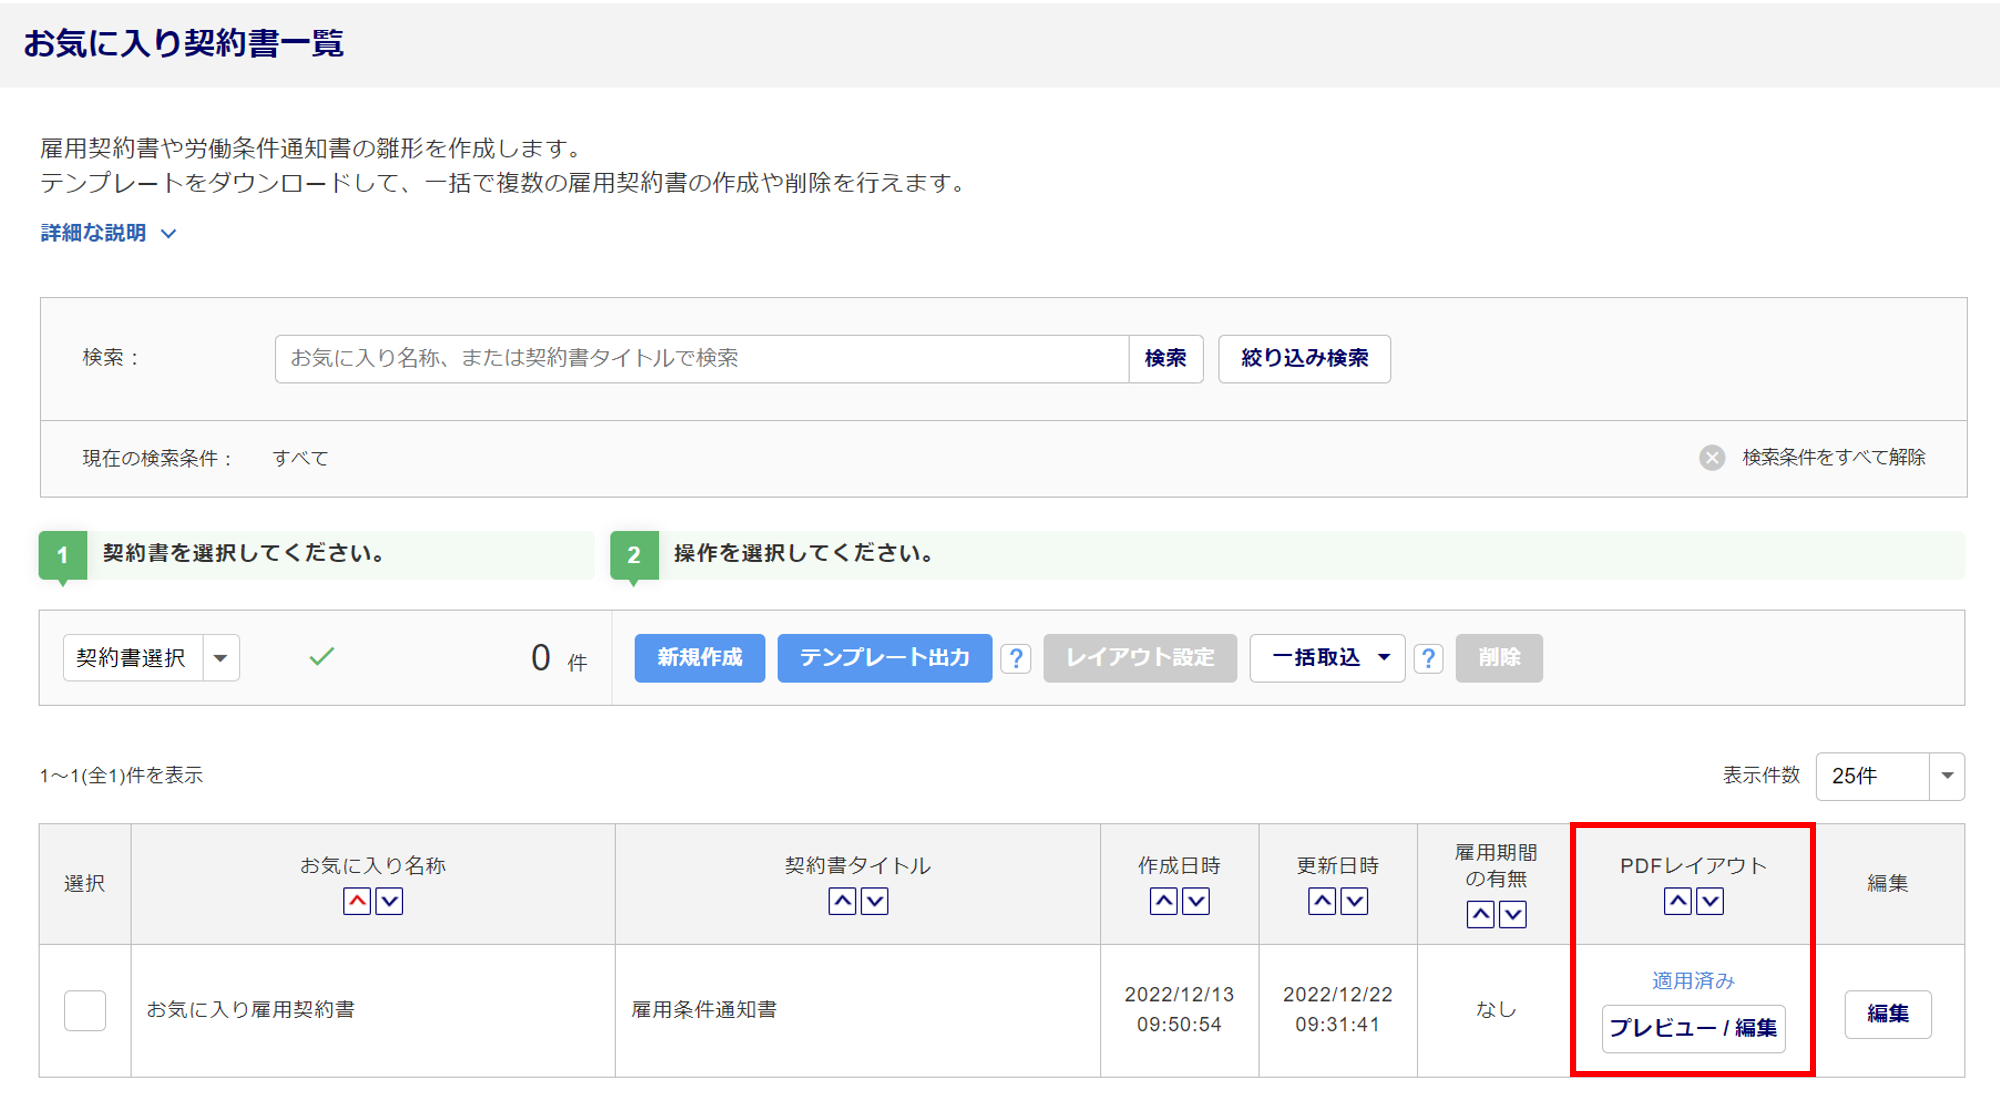Focus the お気に入り名称 search input field
The height and width of the screenshot is (1101, 2002).
(700, 358)
